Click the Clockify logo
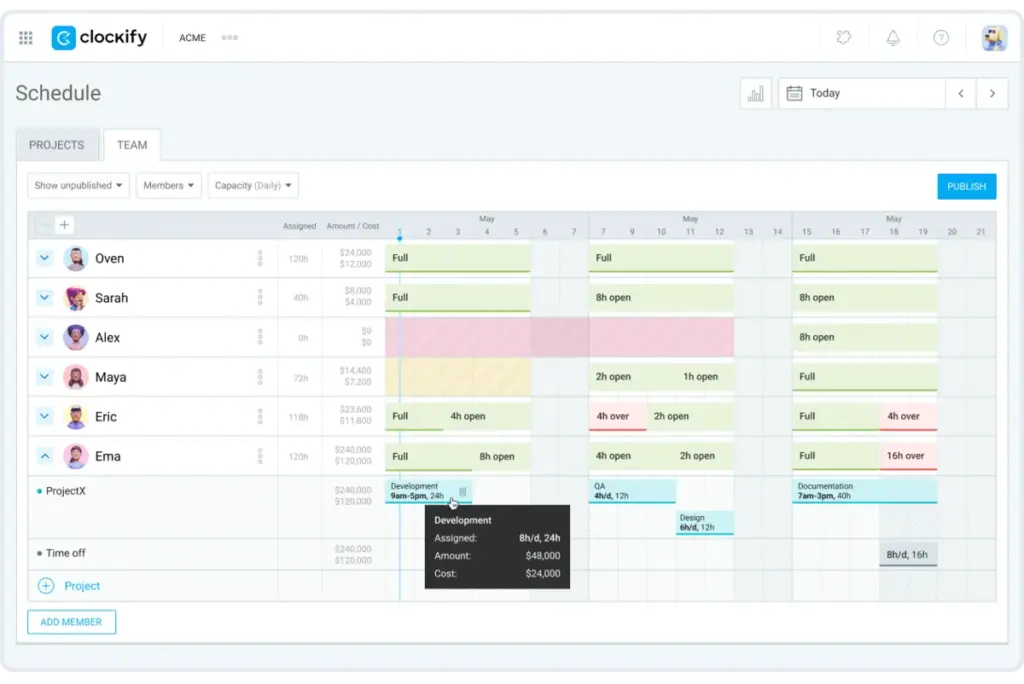The image size is (1024, 684). (x=99, y=37)
